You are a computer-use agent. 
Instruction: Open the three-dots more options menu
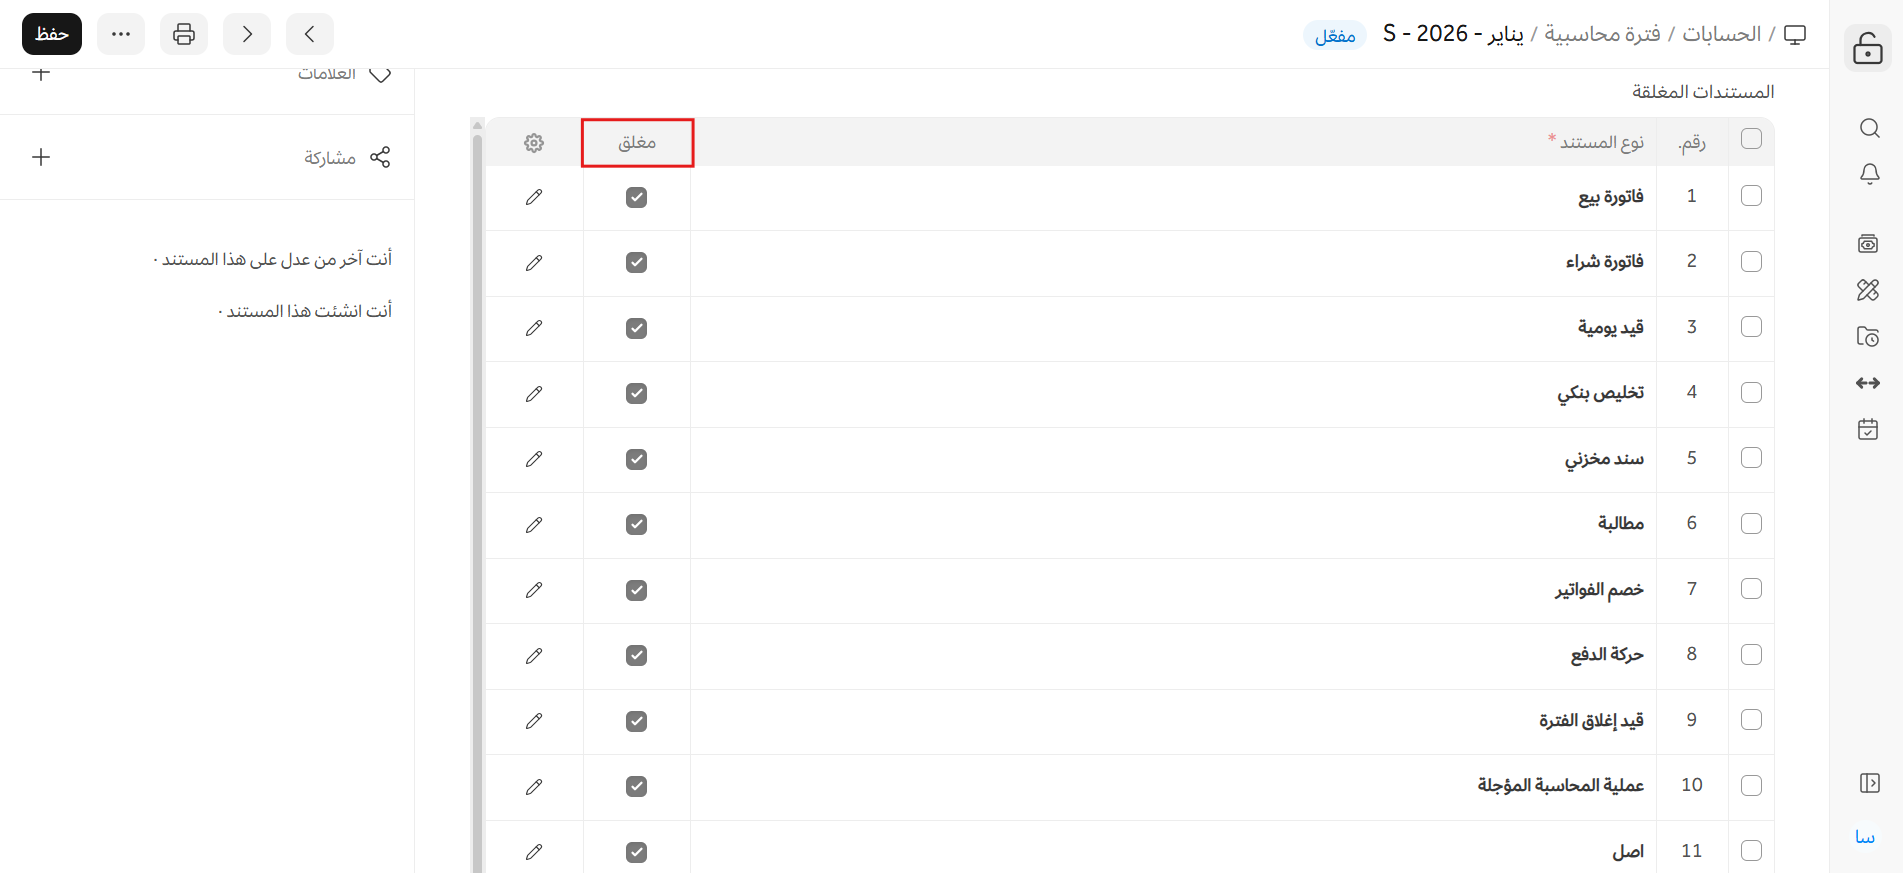tap(121, 34)
